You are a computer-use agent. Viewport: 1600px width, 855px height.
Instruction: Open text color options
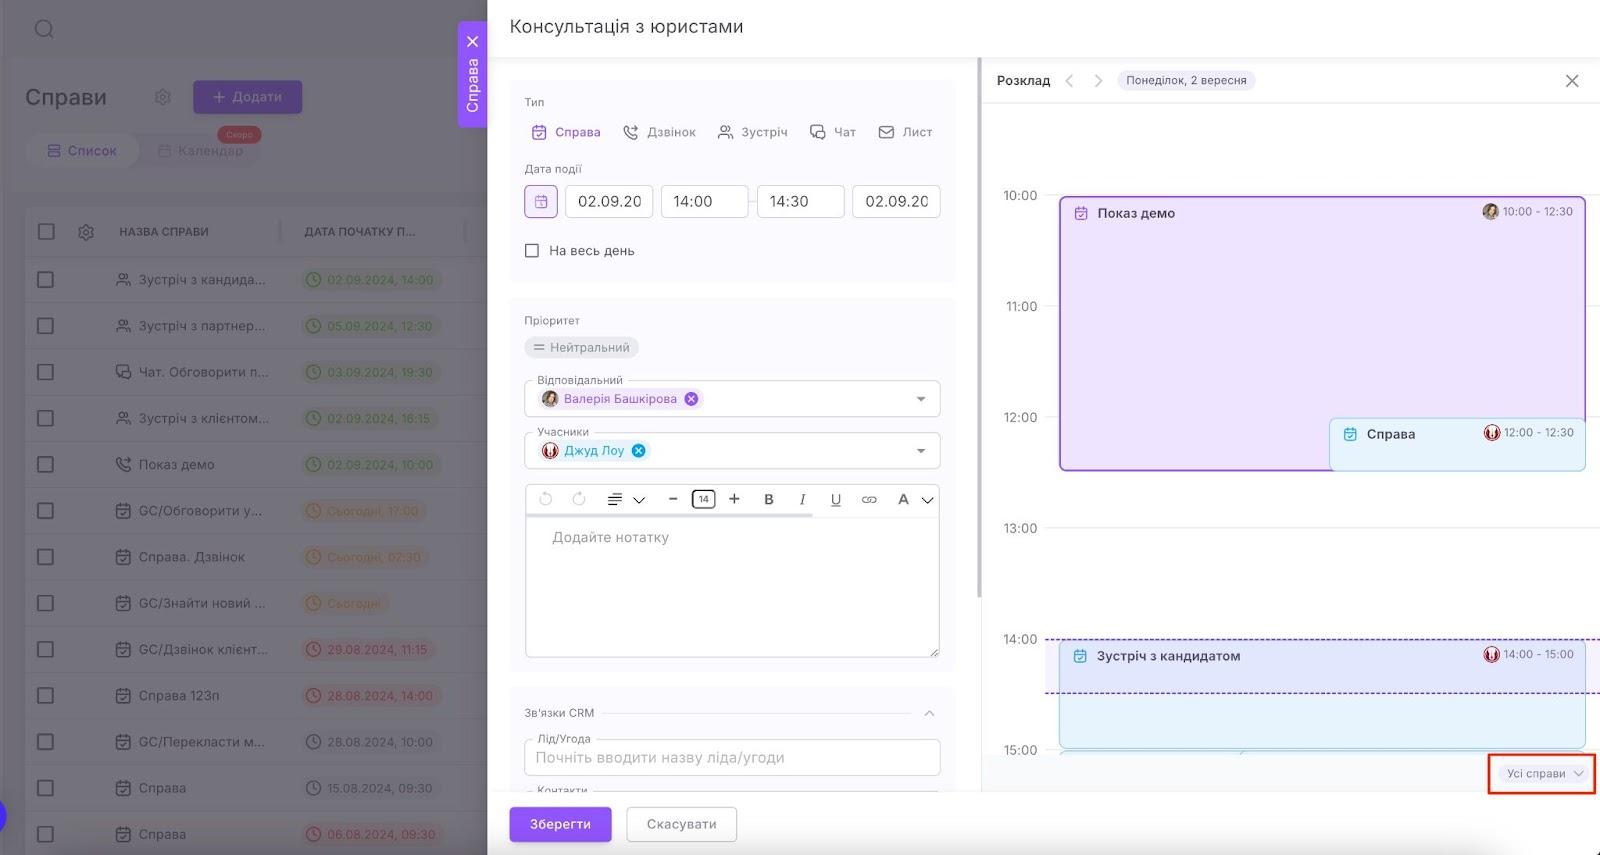pyautogui.click(x=914, y=499)
